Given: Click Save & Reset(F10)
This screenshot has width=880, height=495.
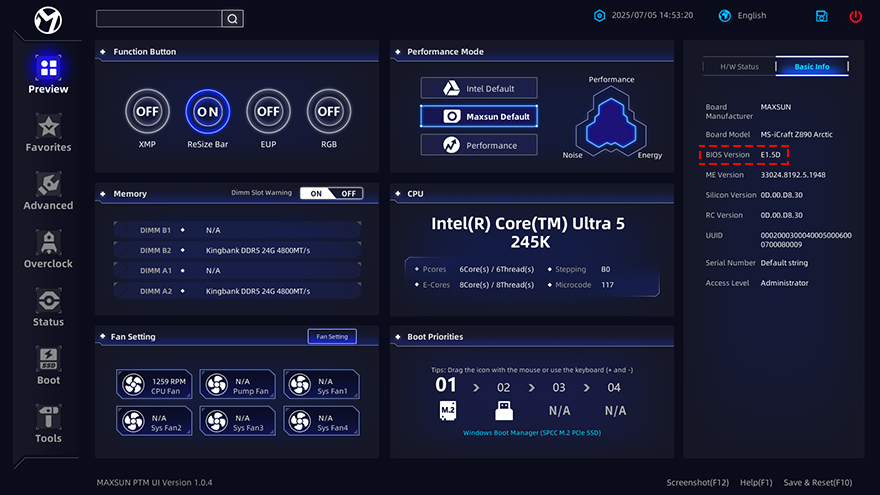Looking at the screenshot, I should click(x=818, y=483).
